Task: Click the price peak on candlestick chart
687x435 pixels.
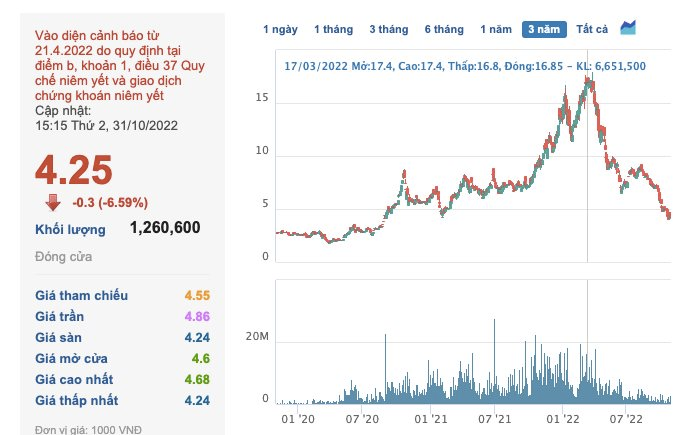Action: point(590,80)
